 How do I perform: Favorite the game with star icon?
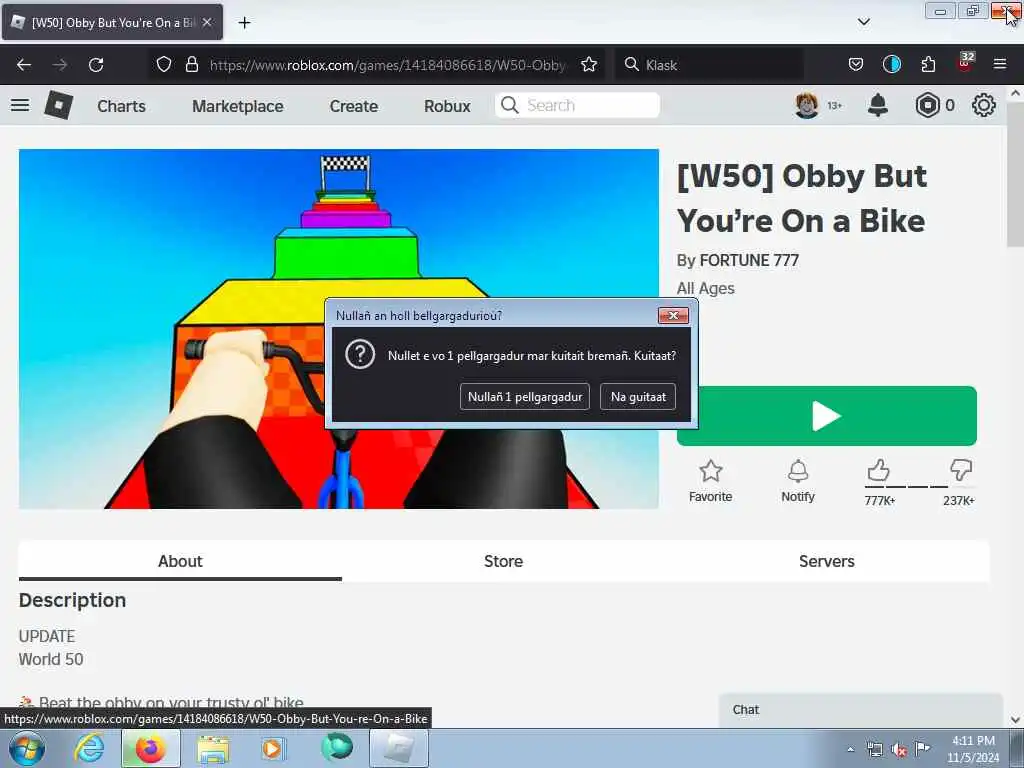click(x=711, y=481)
